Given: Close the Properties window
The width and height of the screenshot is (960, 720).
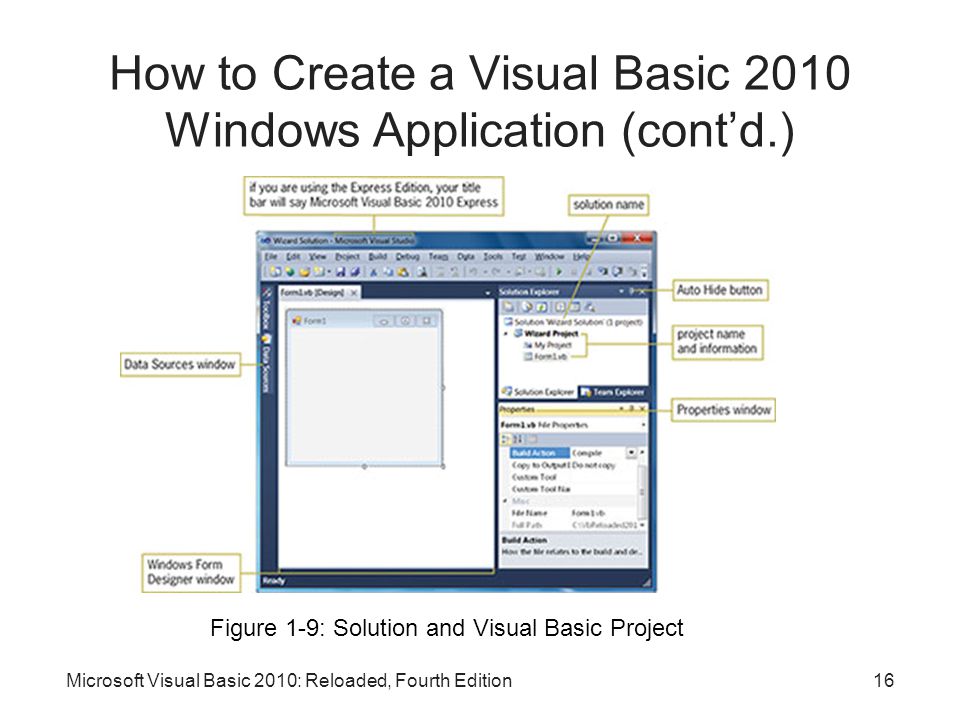Looking at the screenshot, I should pyautogui.click(x=642, y=408).
